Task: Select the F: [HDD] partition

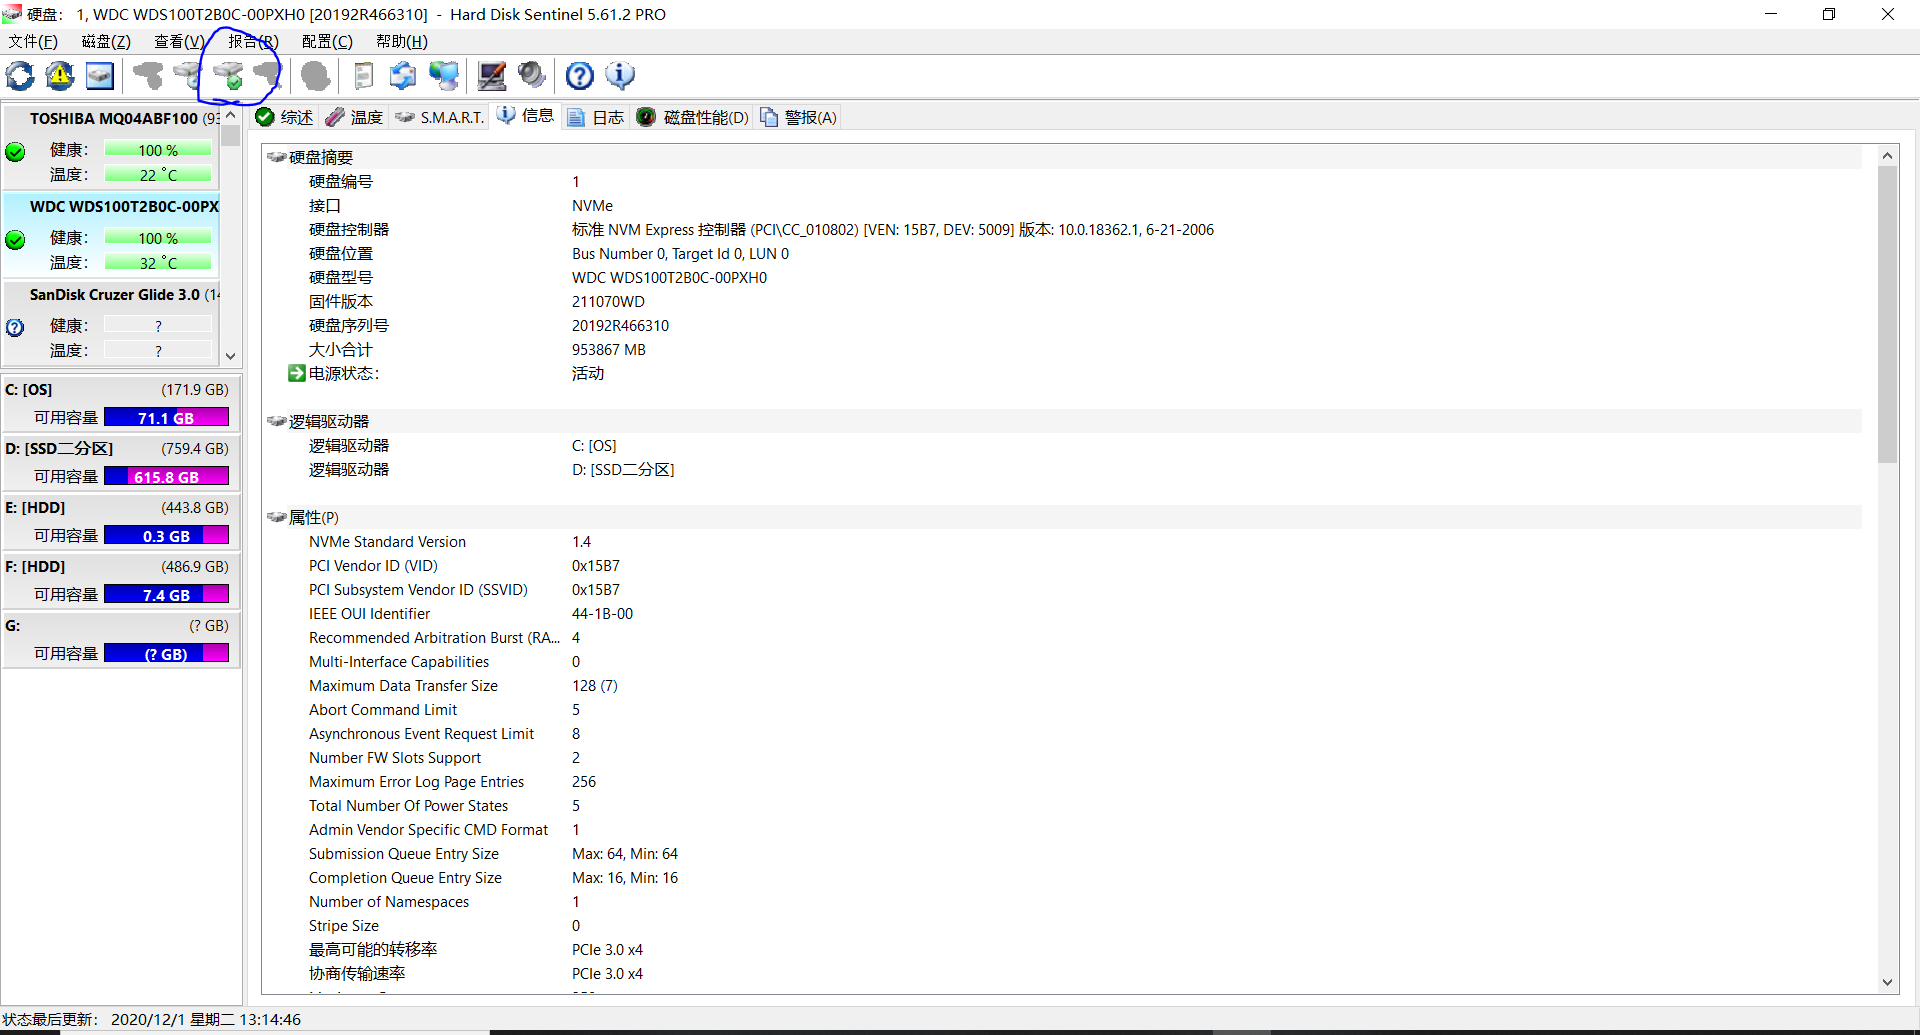Action: [x=120, y=580]
